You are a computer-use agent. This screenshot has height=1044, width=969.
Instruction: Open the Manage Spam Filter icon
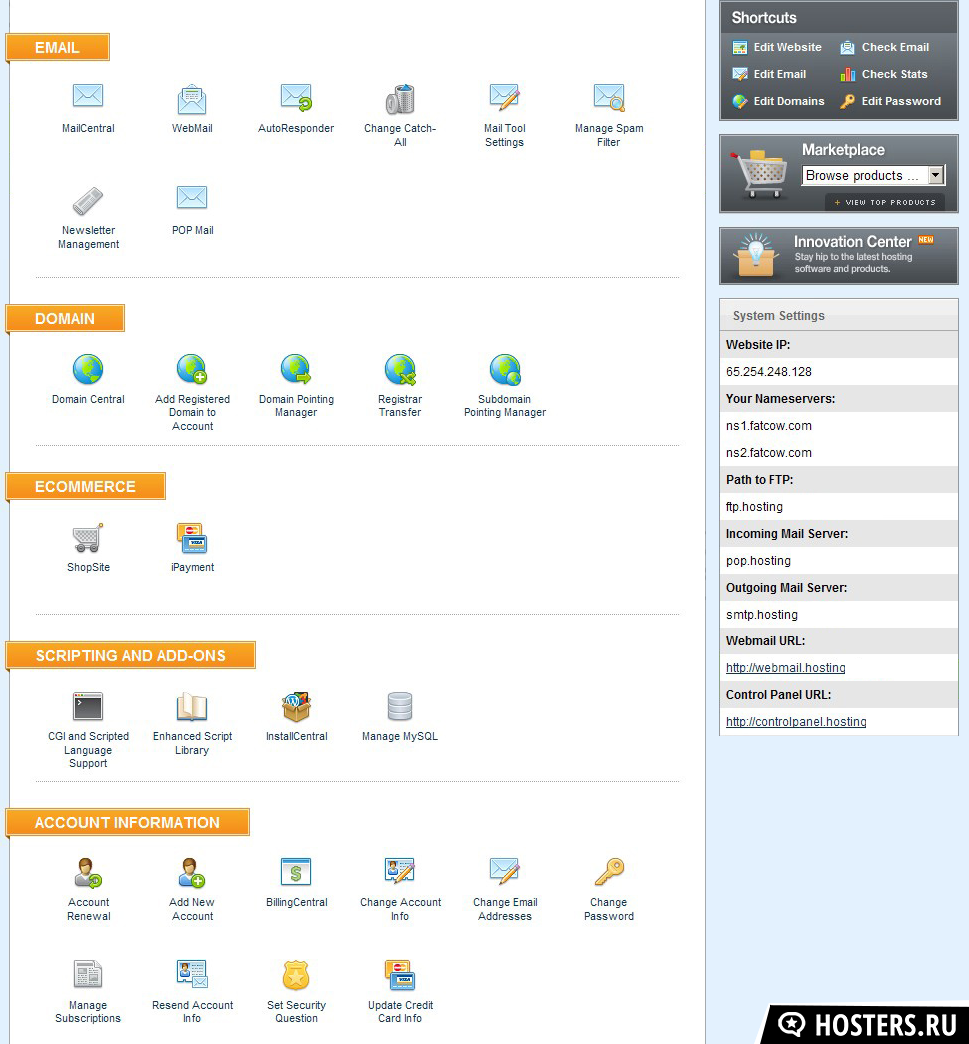coord(609,97)
